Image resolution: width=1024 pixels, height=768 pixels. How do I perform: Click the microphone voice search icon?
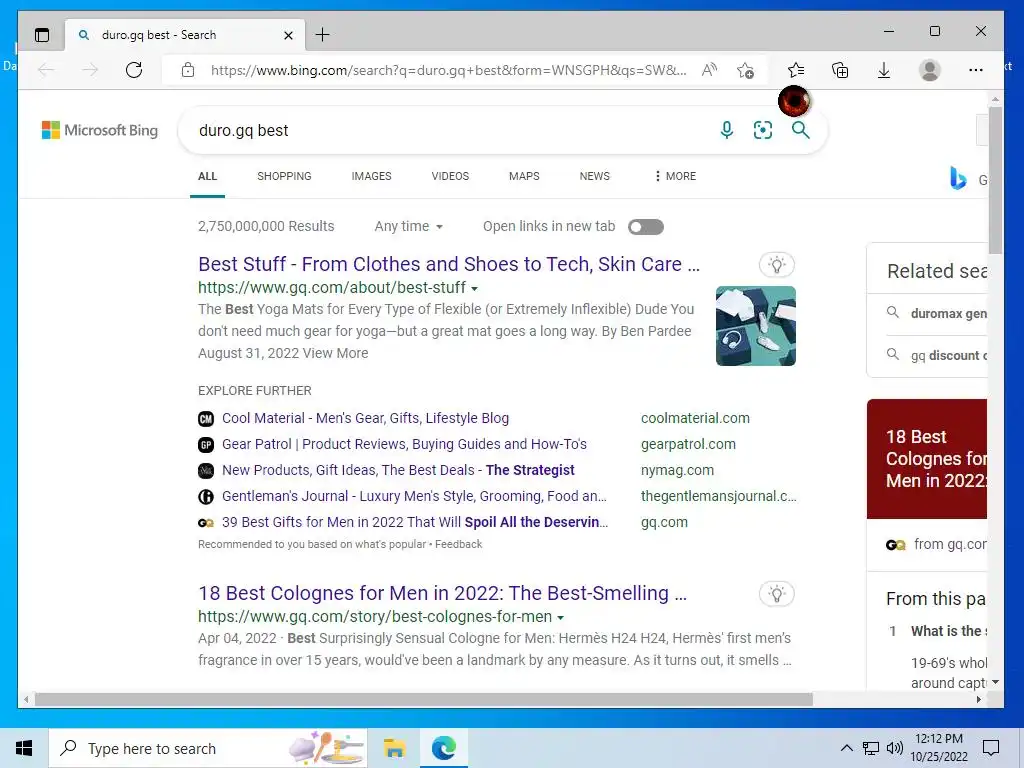point(726,130)
